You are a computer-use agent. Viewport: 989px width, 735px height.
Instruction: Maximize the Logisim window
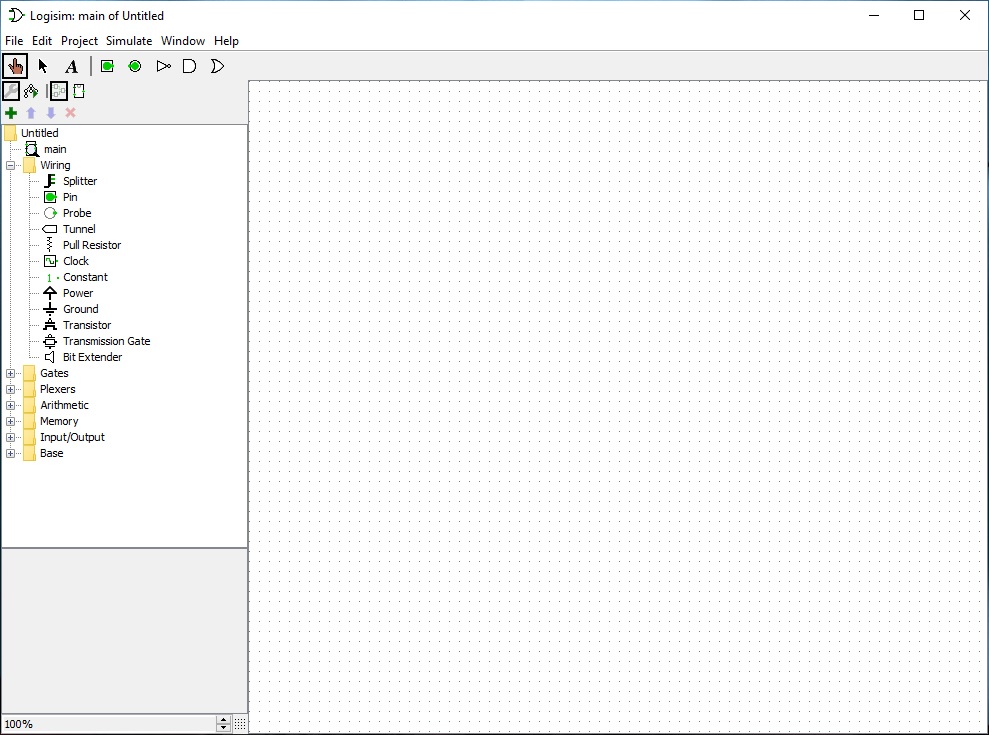tap(919, 15)
